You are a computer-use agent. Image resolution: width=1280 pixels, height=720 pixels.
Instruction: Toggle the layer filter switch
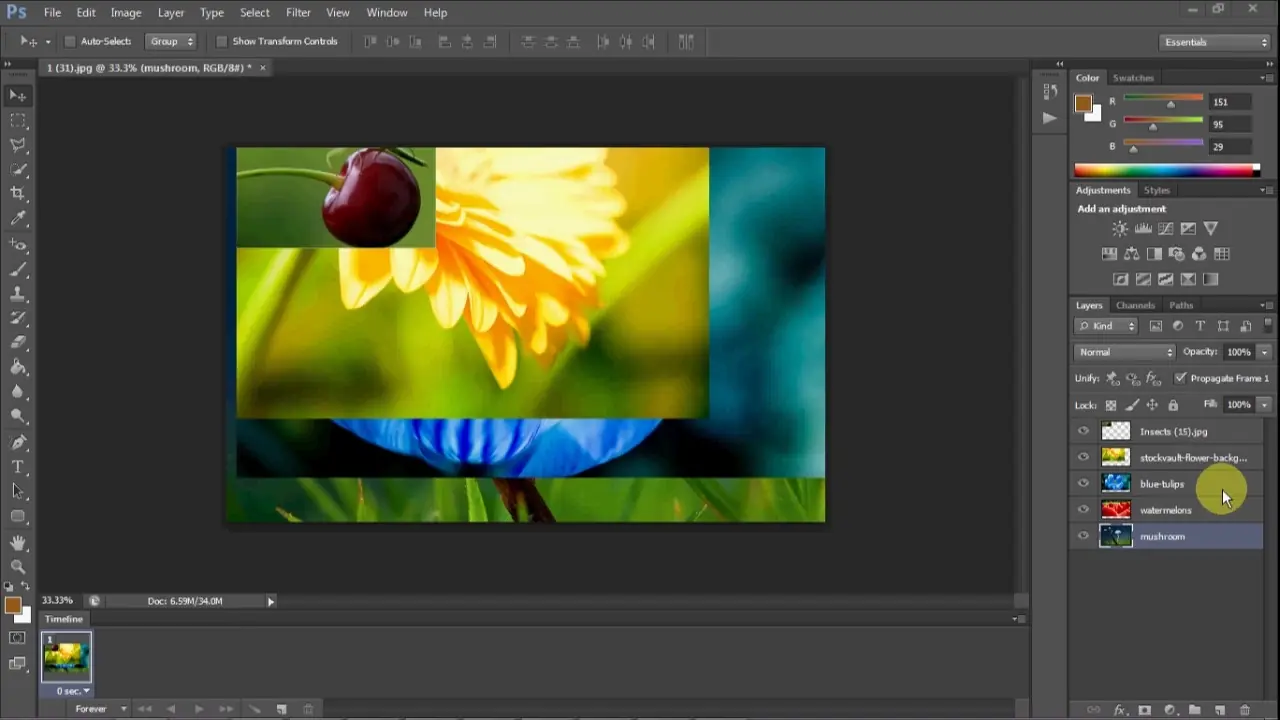[1268, 326]
